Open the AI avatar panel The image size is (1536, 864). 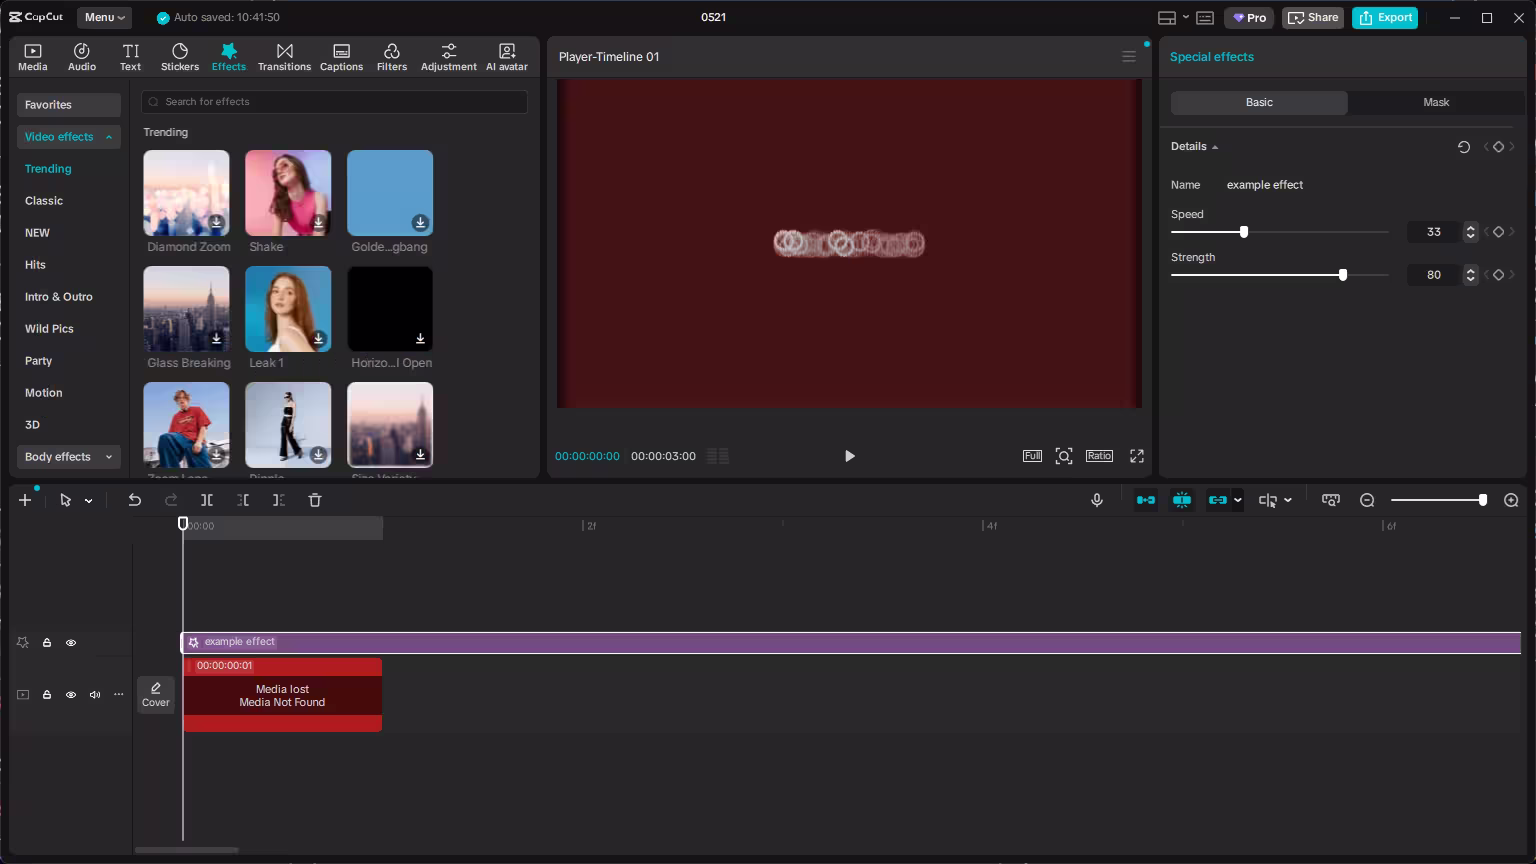tap(507, 57)
